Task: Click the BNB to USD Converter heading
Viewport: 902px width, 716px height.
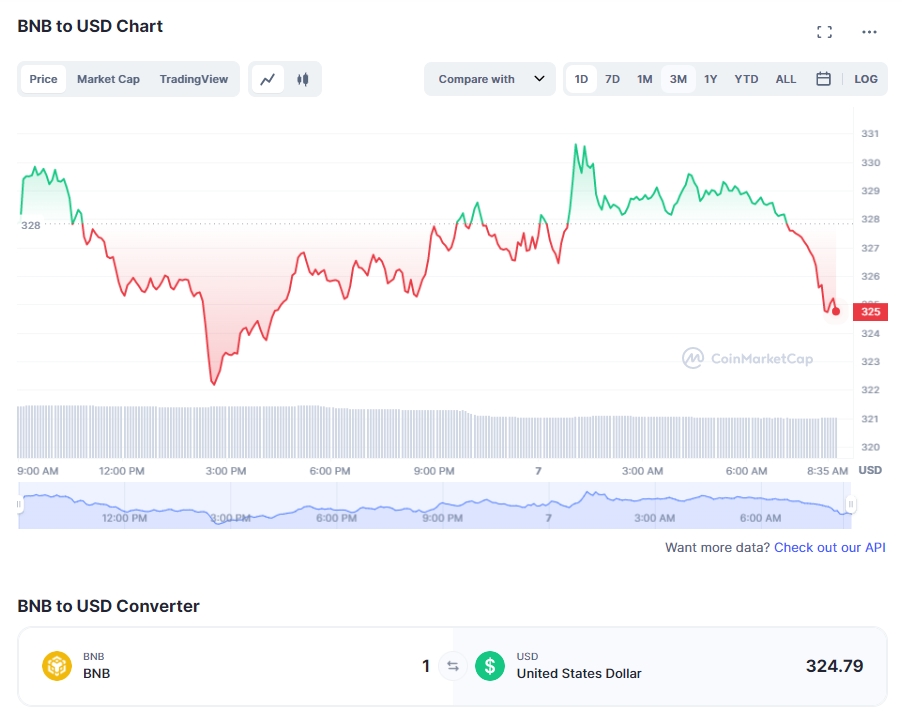Action: click(108, 606)
